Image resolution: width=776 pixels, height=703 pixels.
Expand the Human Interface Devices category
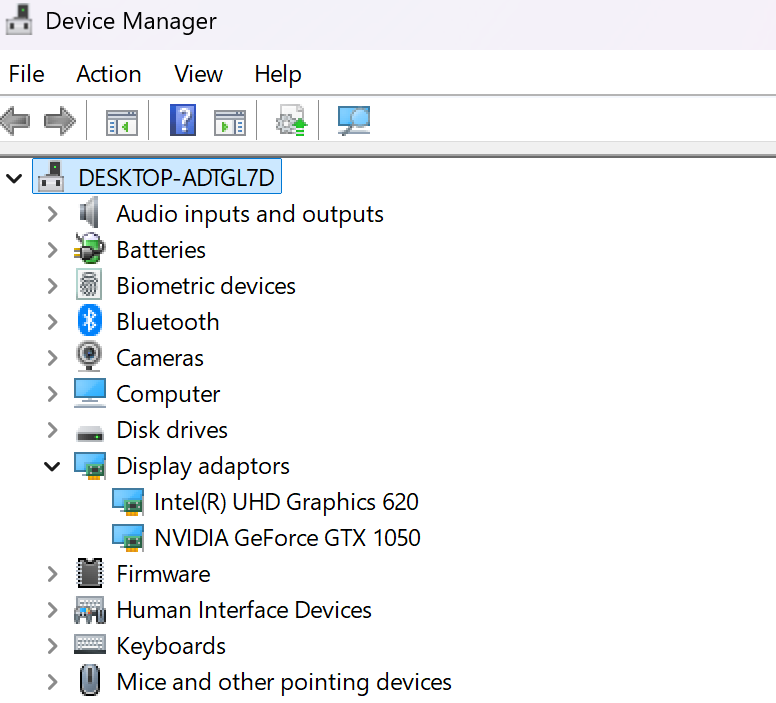click(x=52, y=610)
